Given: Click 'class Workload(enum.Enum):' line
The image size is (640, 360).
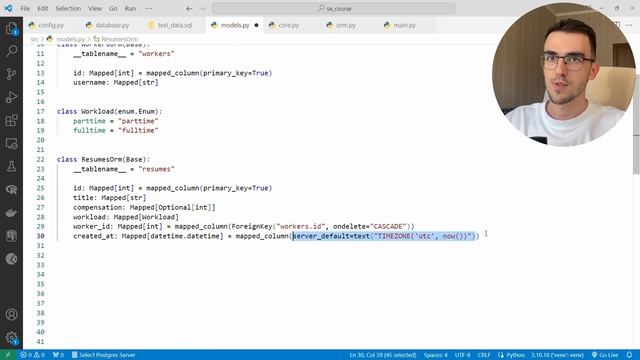Looking at the screenshot, I should [109, 111].
